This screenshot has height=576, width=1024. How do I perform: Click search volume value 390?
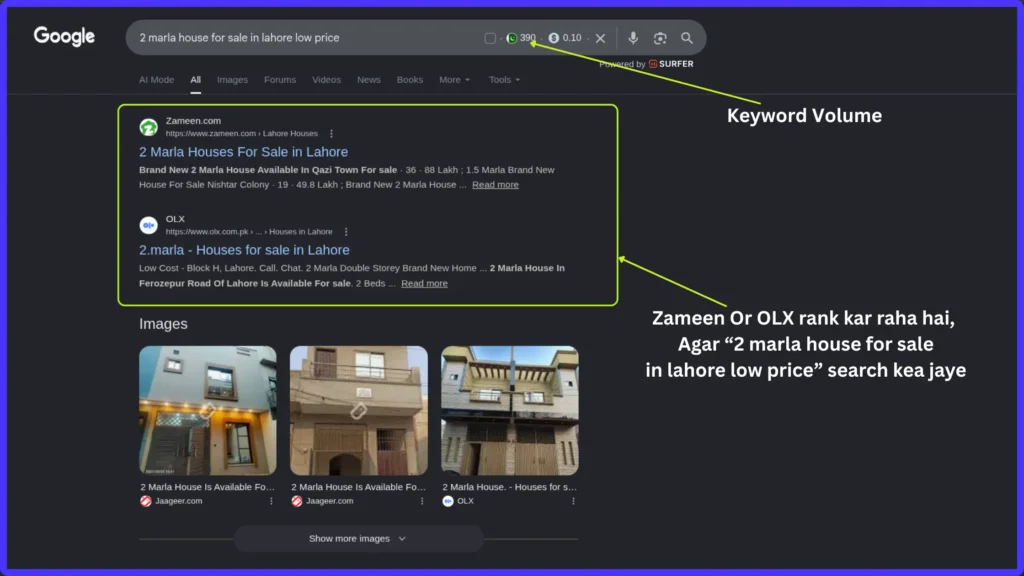point(528,38)
